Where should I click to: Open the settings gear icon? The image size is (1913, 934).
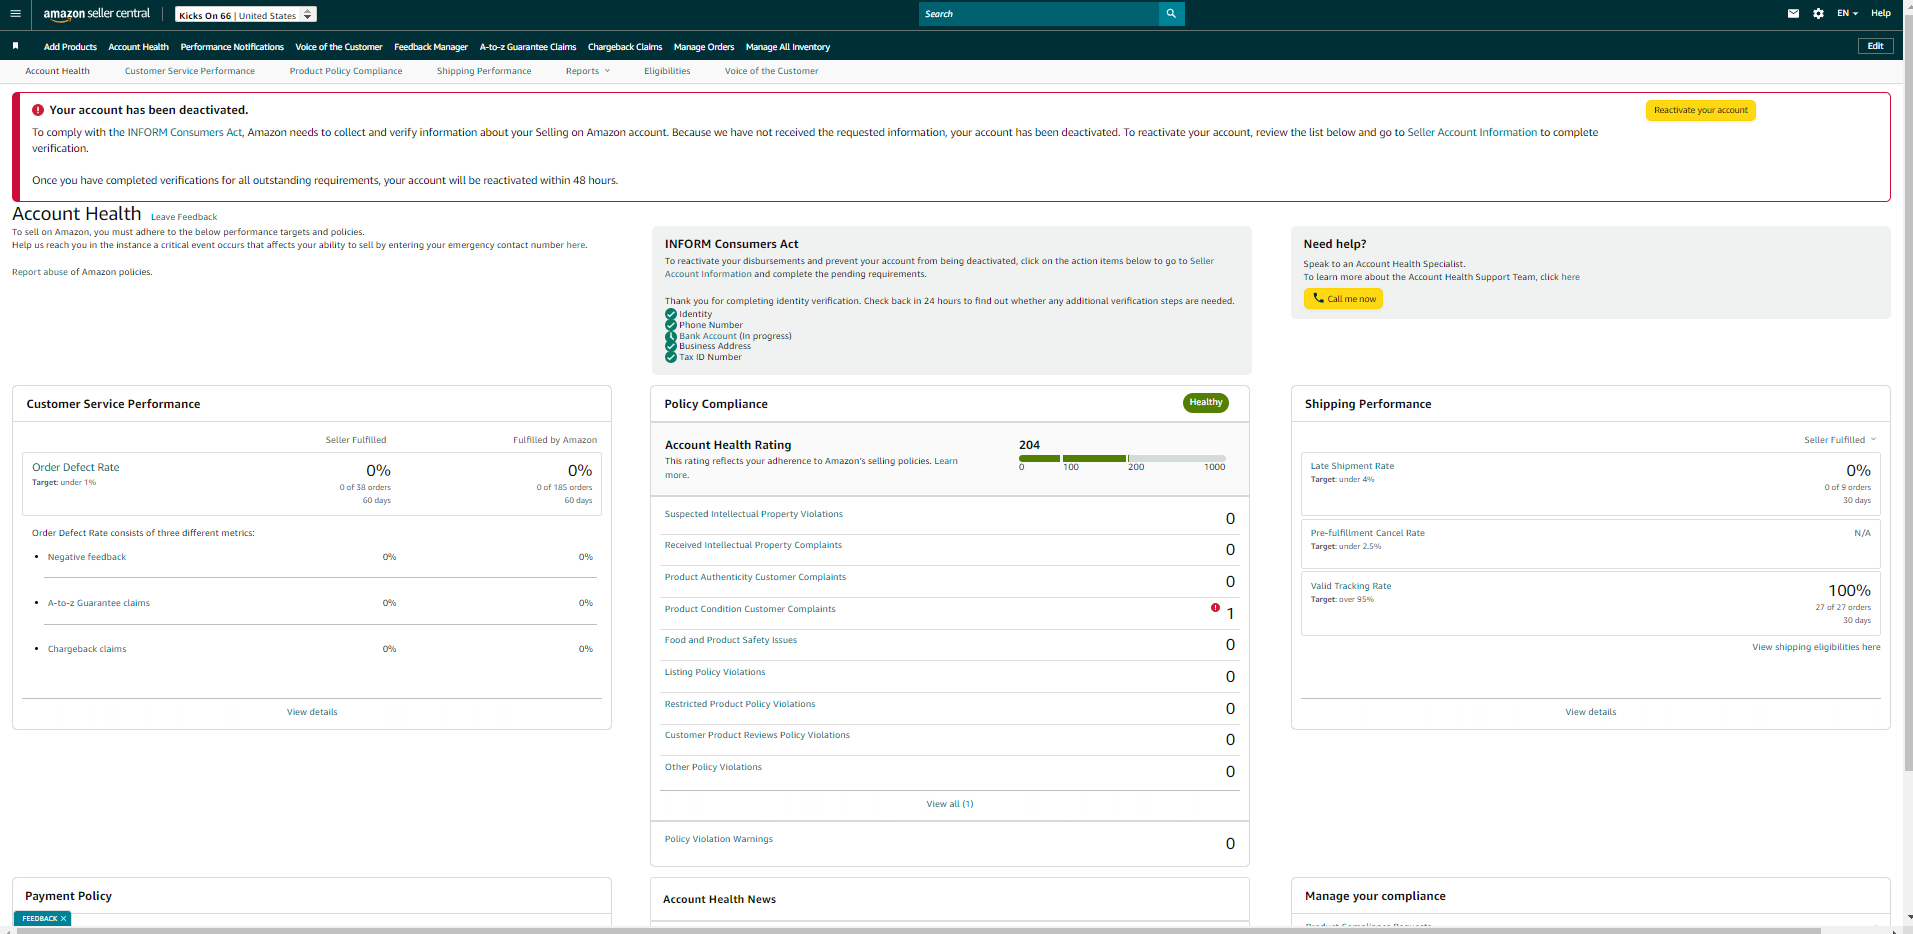[1818, 14]
